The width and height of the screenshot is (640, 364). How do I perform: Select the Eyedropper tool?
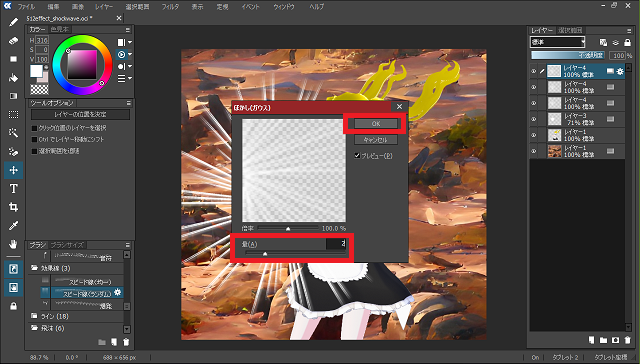click(13, 226)
